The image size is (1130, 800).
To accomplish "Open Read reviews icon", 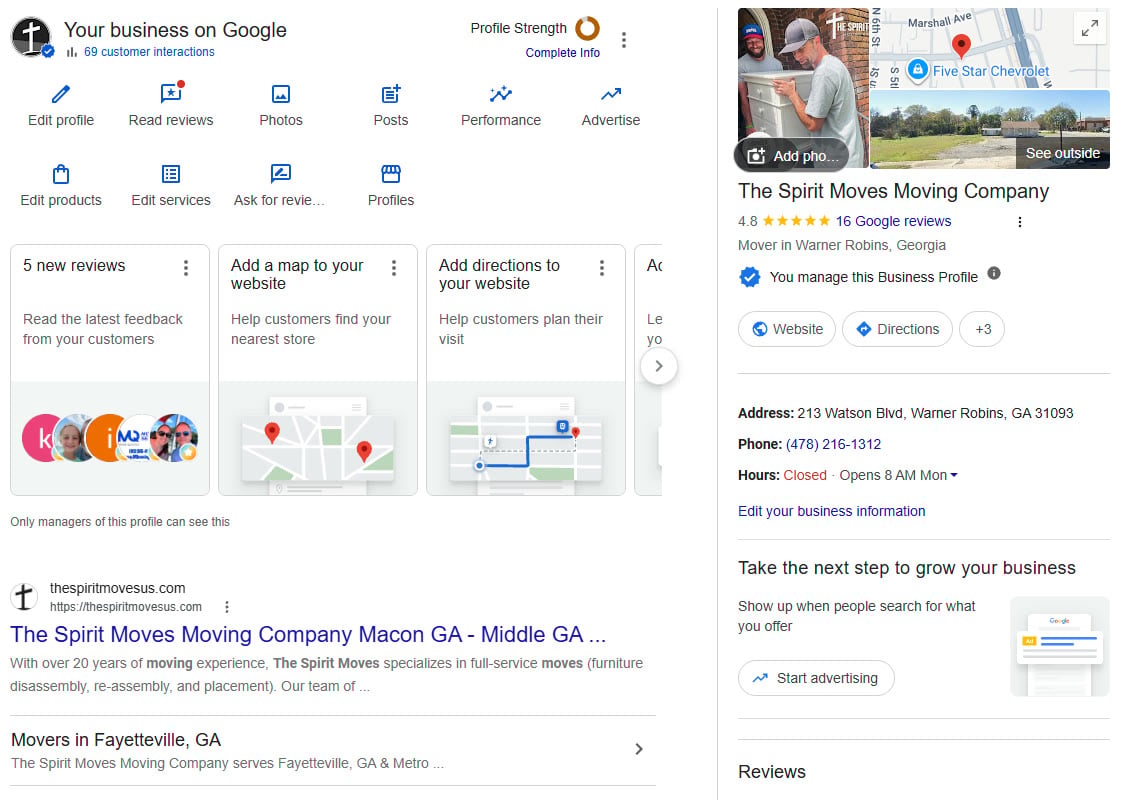I will 172,93.
